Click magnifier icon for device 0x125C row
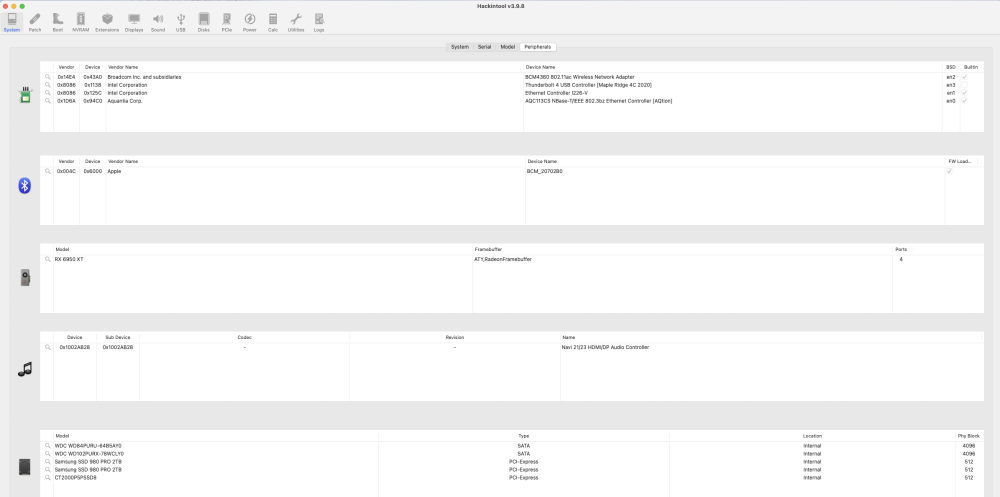 pos(47,93)
